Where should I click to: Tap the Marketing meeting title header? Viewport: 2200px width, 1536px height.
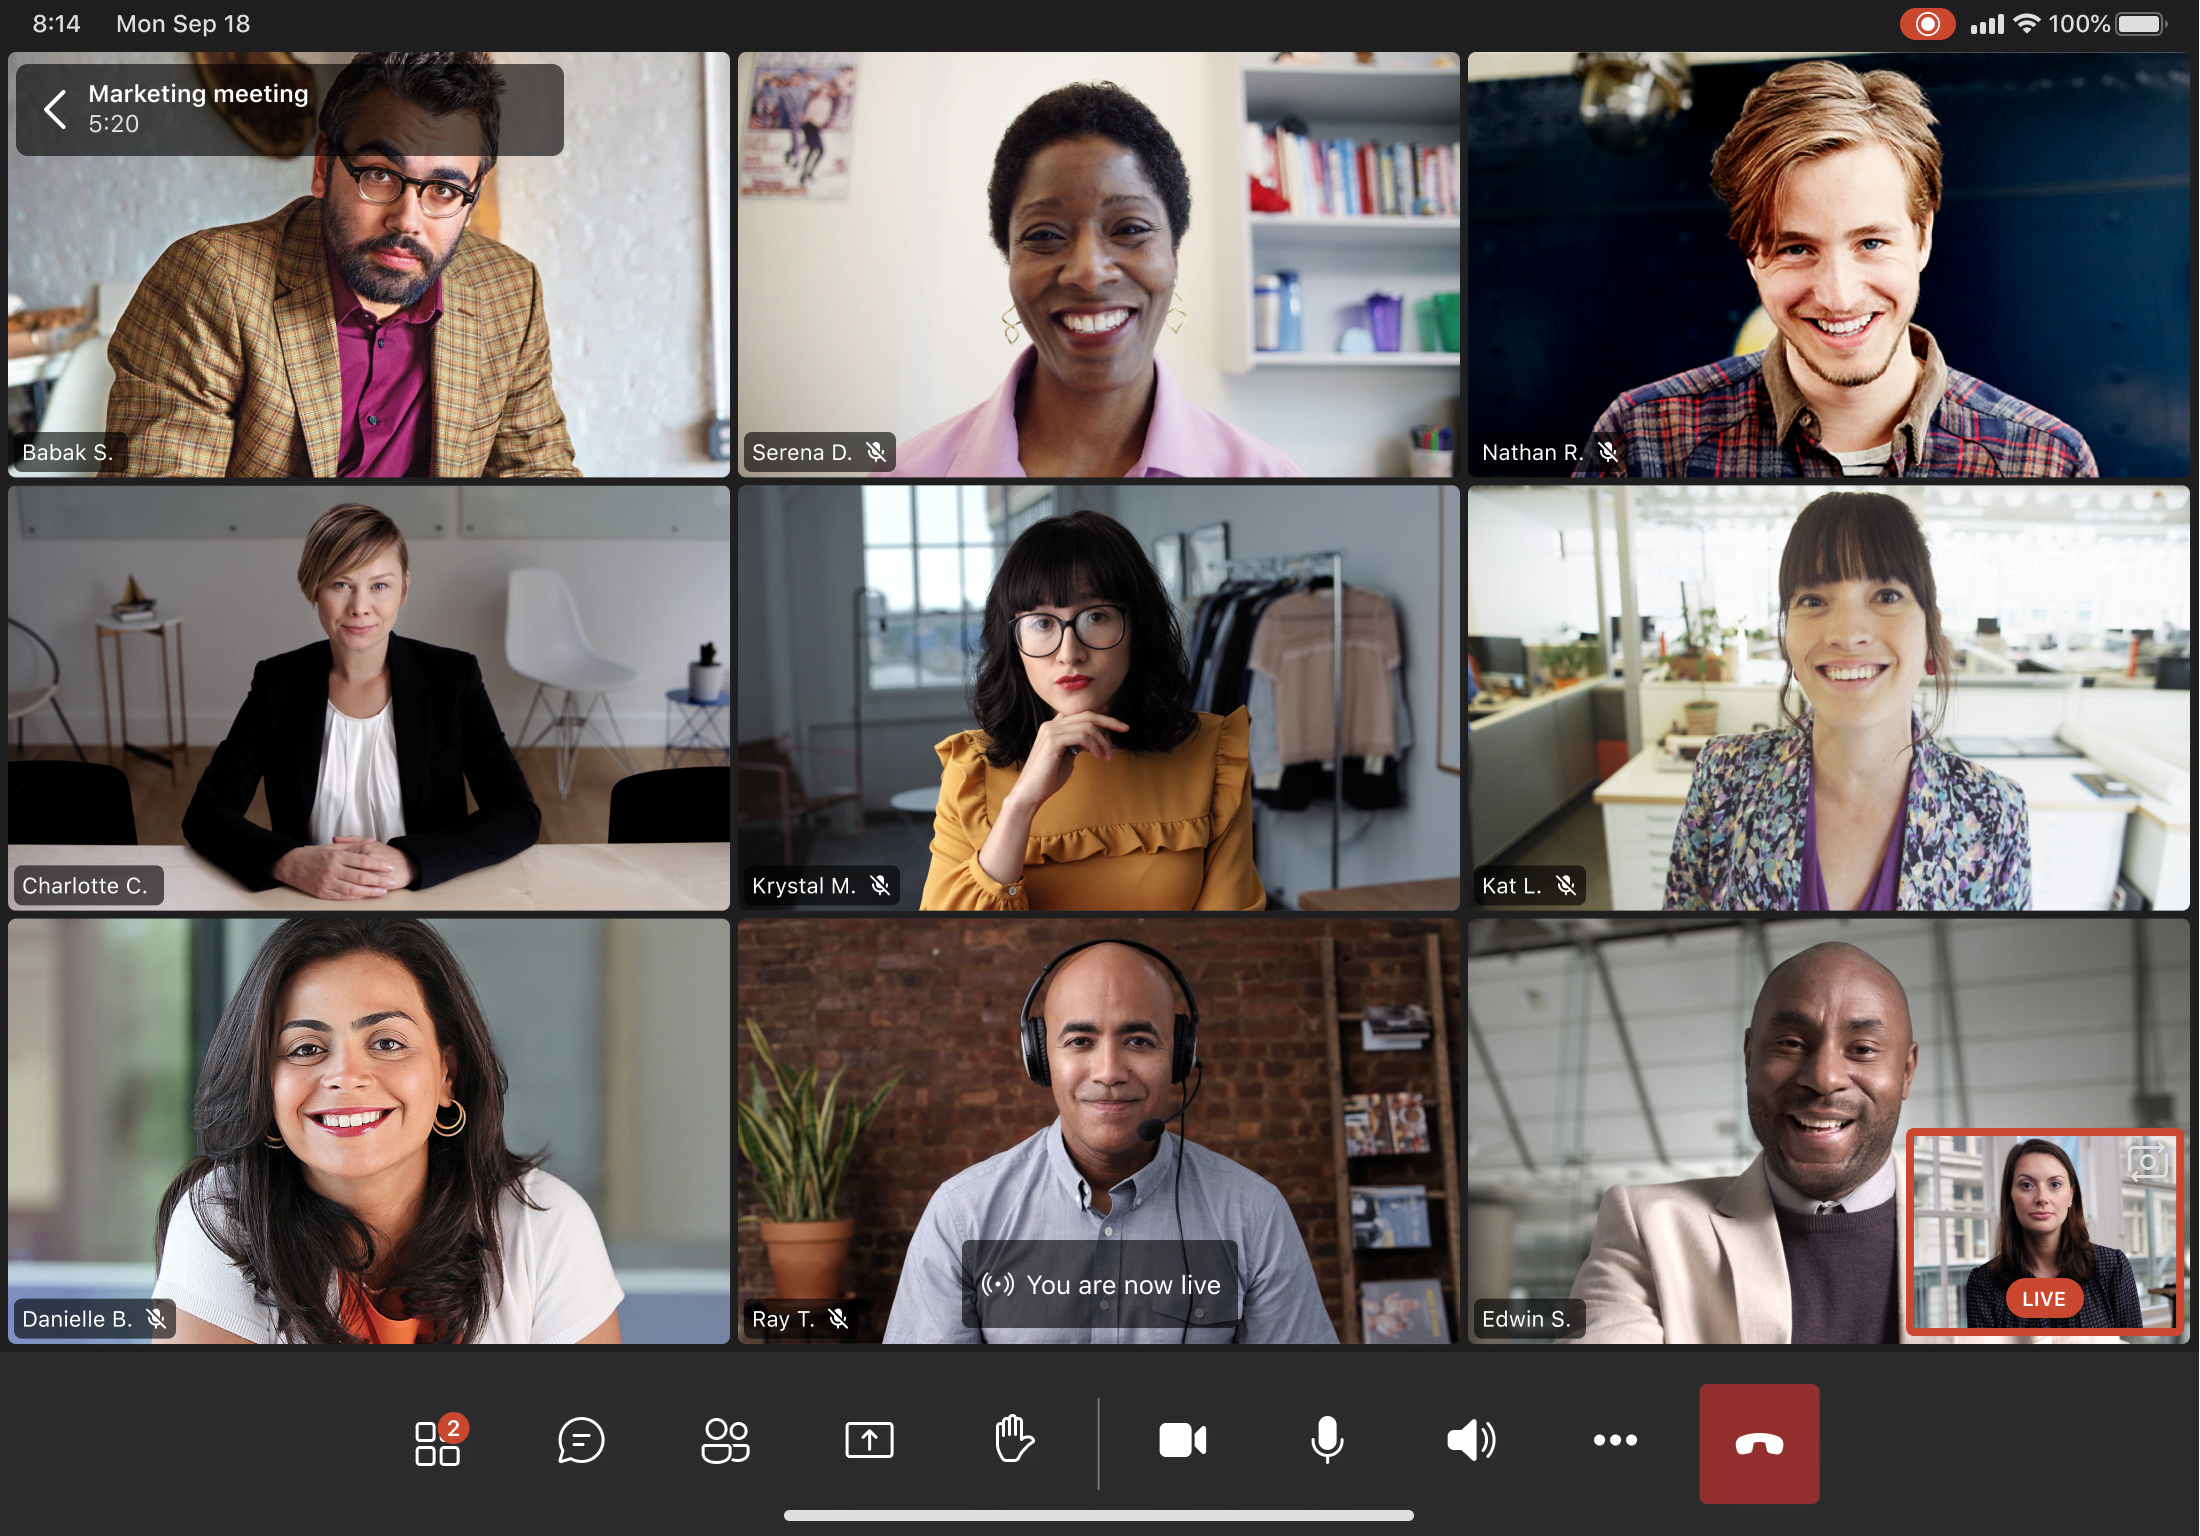tap(198, 93)
